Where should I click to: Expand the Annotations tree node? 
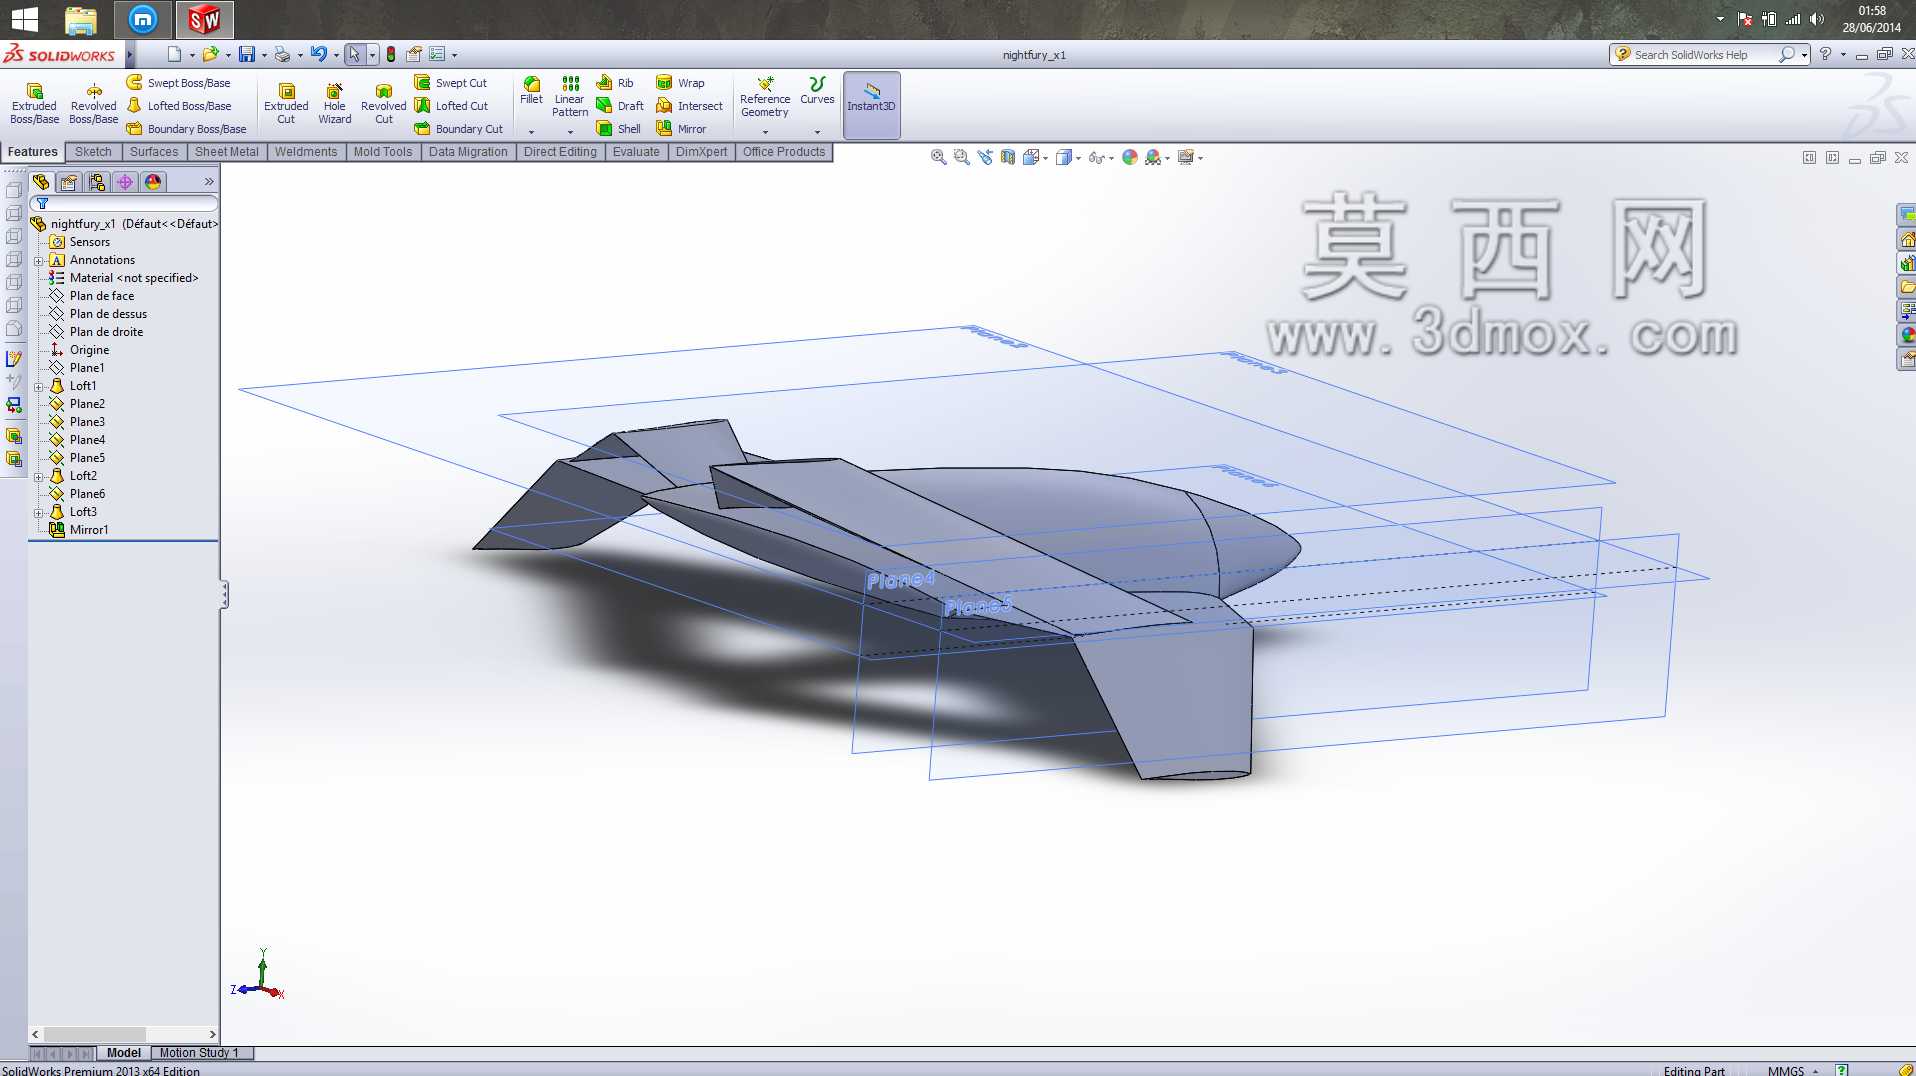pos(38,260)
